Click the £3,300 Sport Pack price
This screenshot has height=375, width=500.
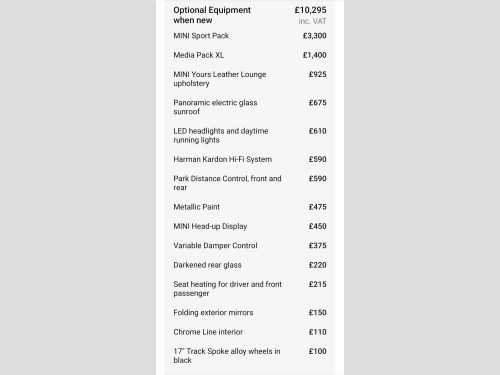pos(315,36)
